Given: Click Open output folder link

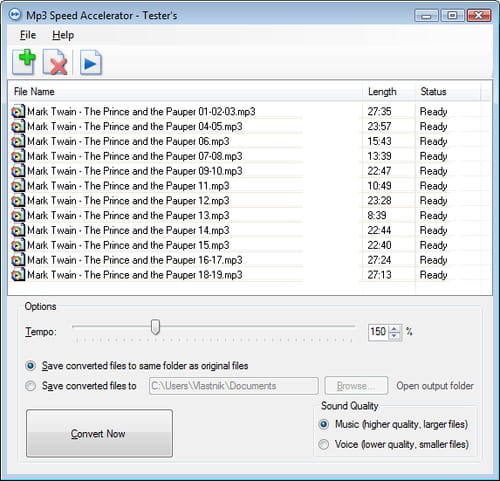Looking at the screenshot, I should point(435,386).
